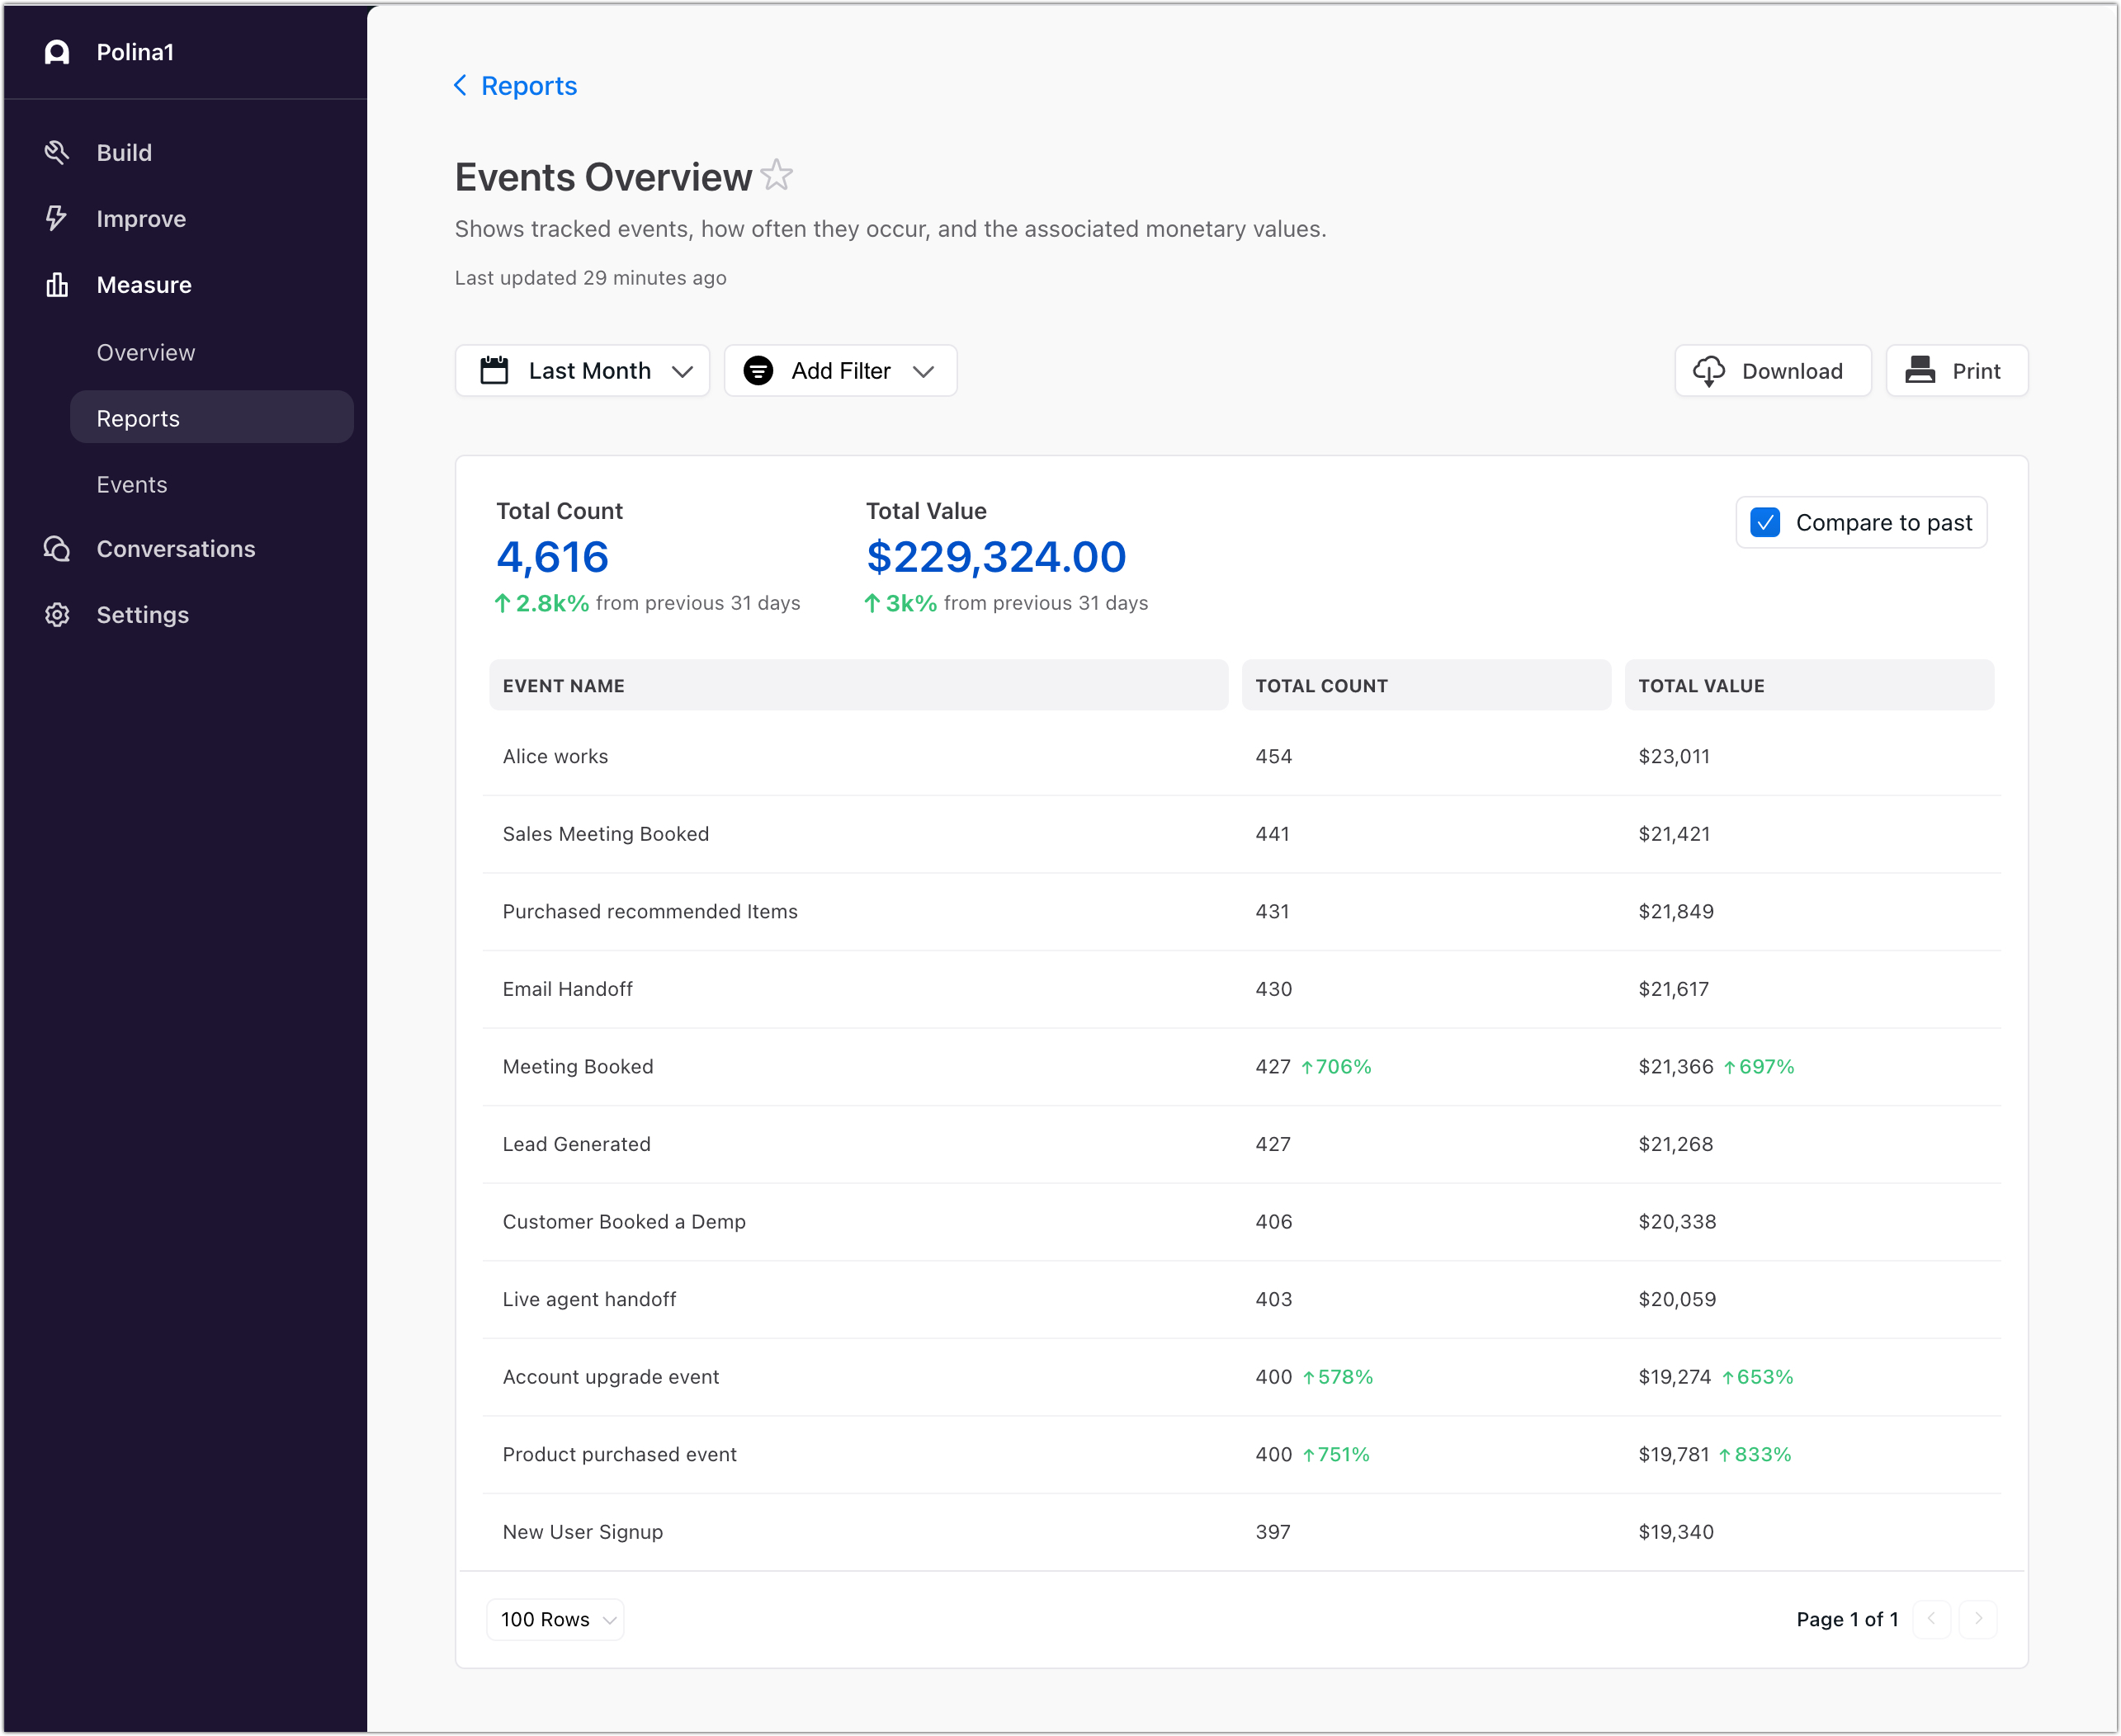Image resolution: width=2121 pixels, height=1736 pixels.
Task: Open the Last Month date range dropdown
Action: 583,371
